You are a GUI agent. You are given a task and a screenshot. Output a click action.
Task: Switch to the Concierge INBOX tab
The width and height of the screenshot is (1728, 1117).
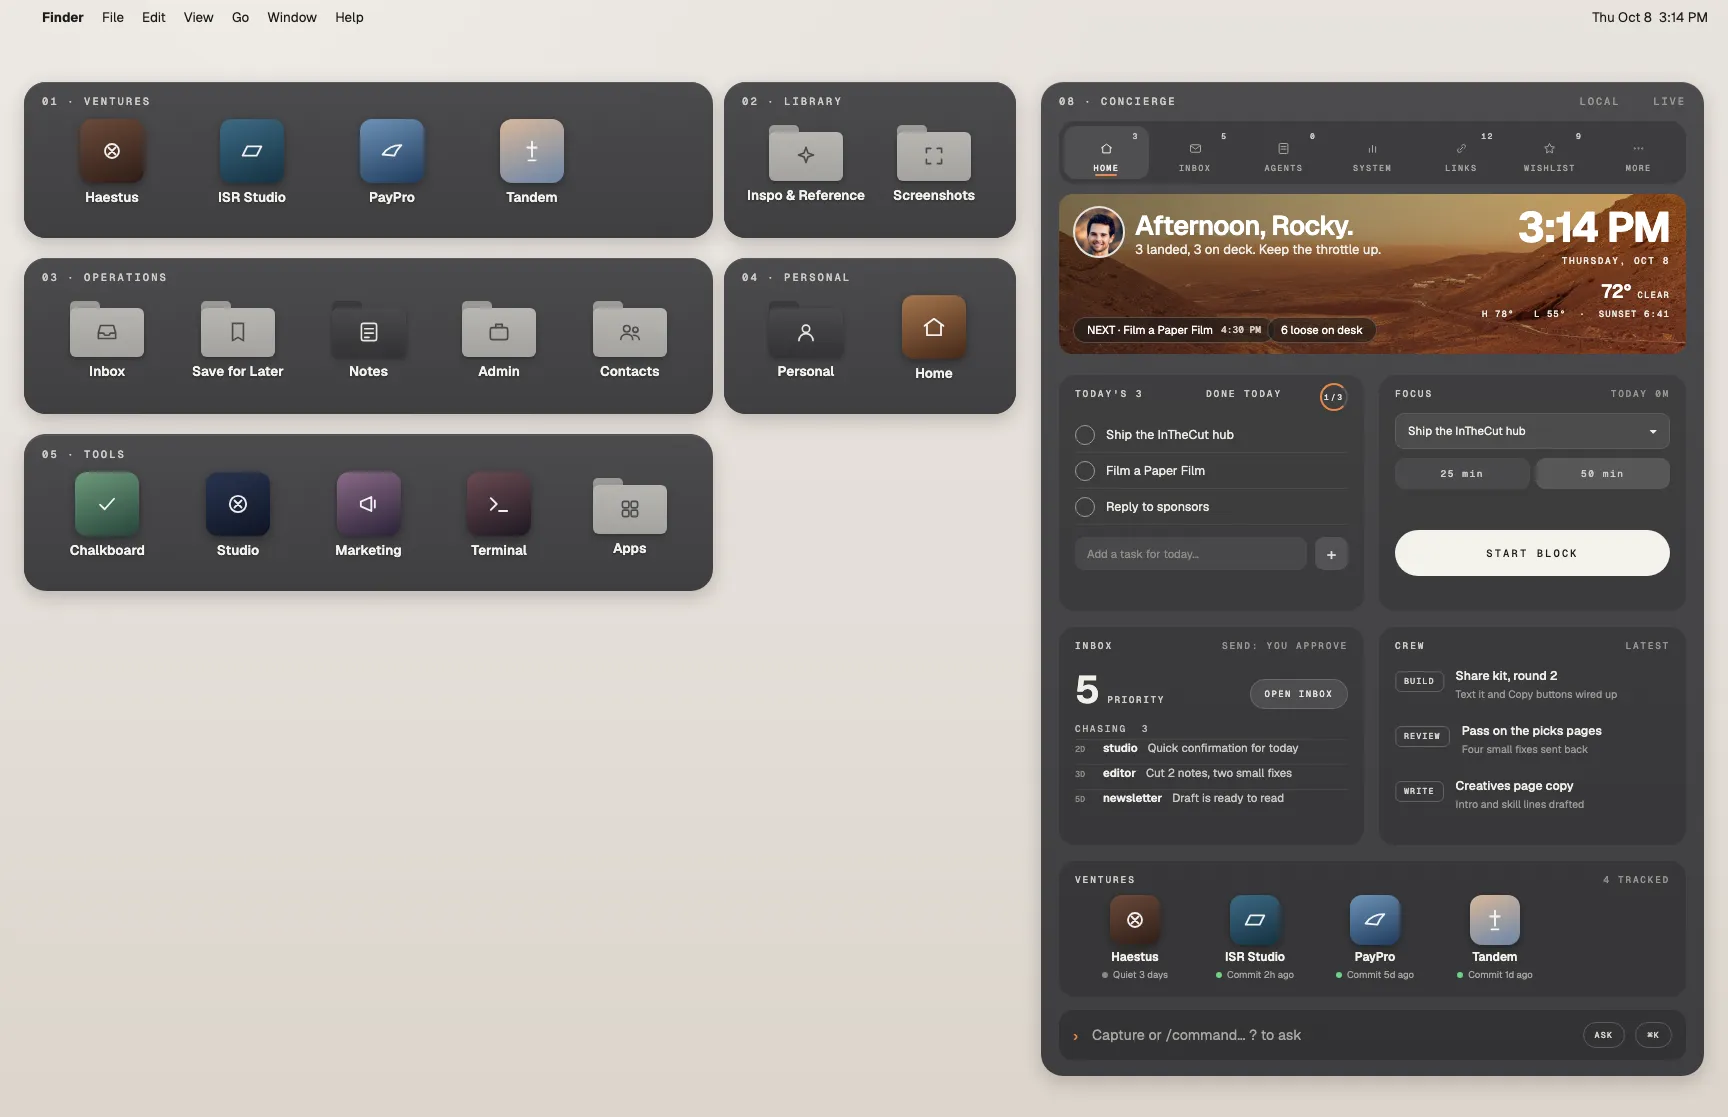[x=1195, y=154]
